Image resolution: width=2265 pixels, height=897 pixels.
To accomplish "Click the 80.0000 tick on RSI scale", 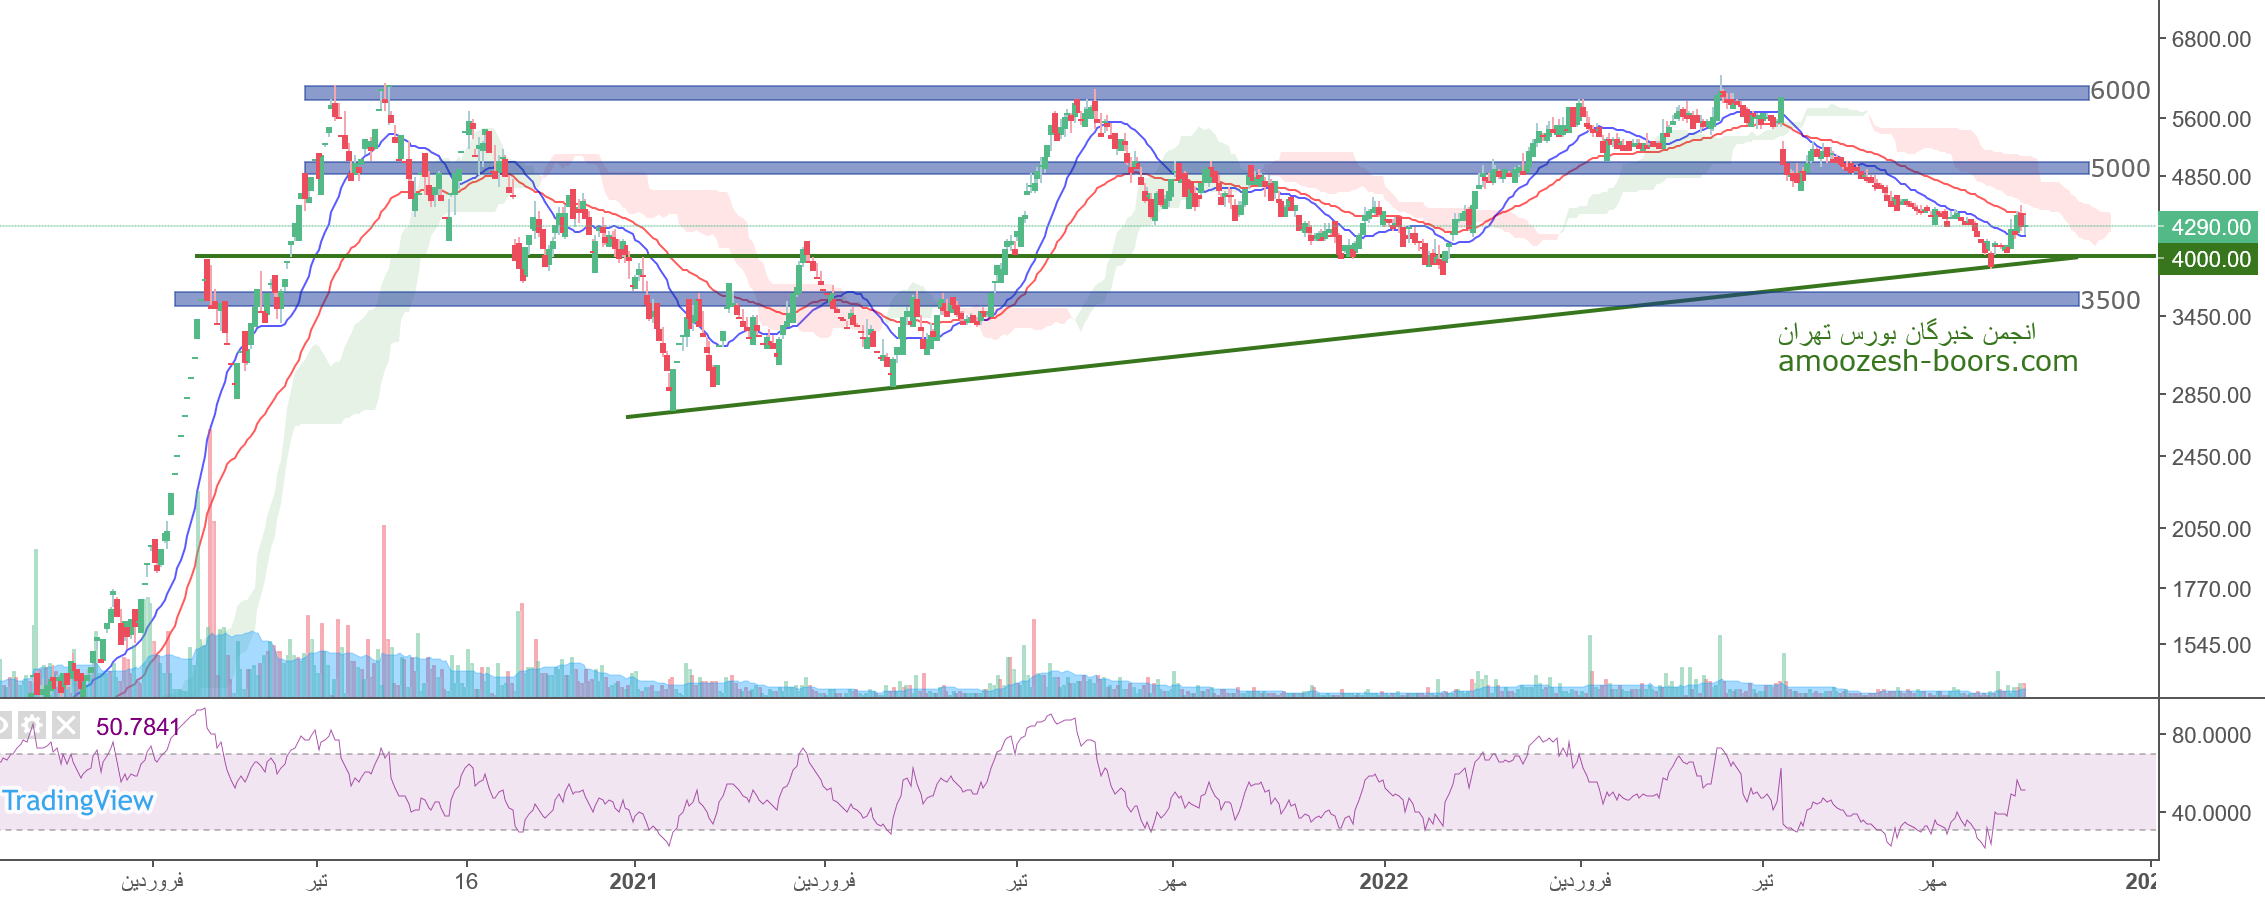I will pos(2211,736).
